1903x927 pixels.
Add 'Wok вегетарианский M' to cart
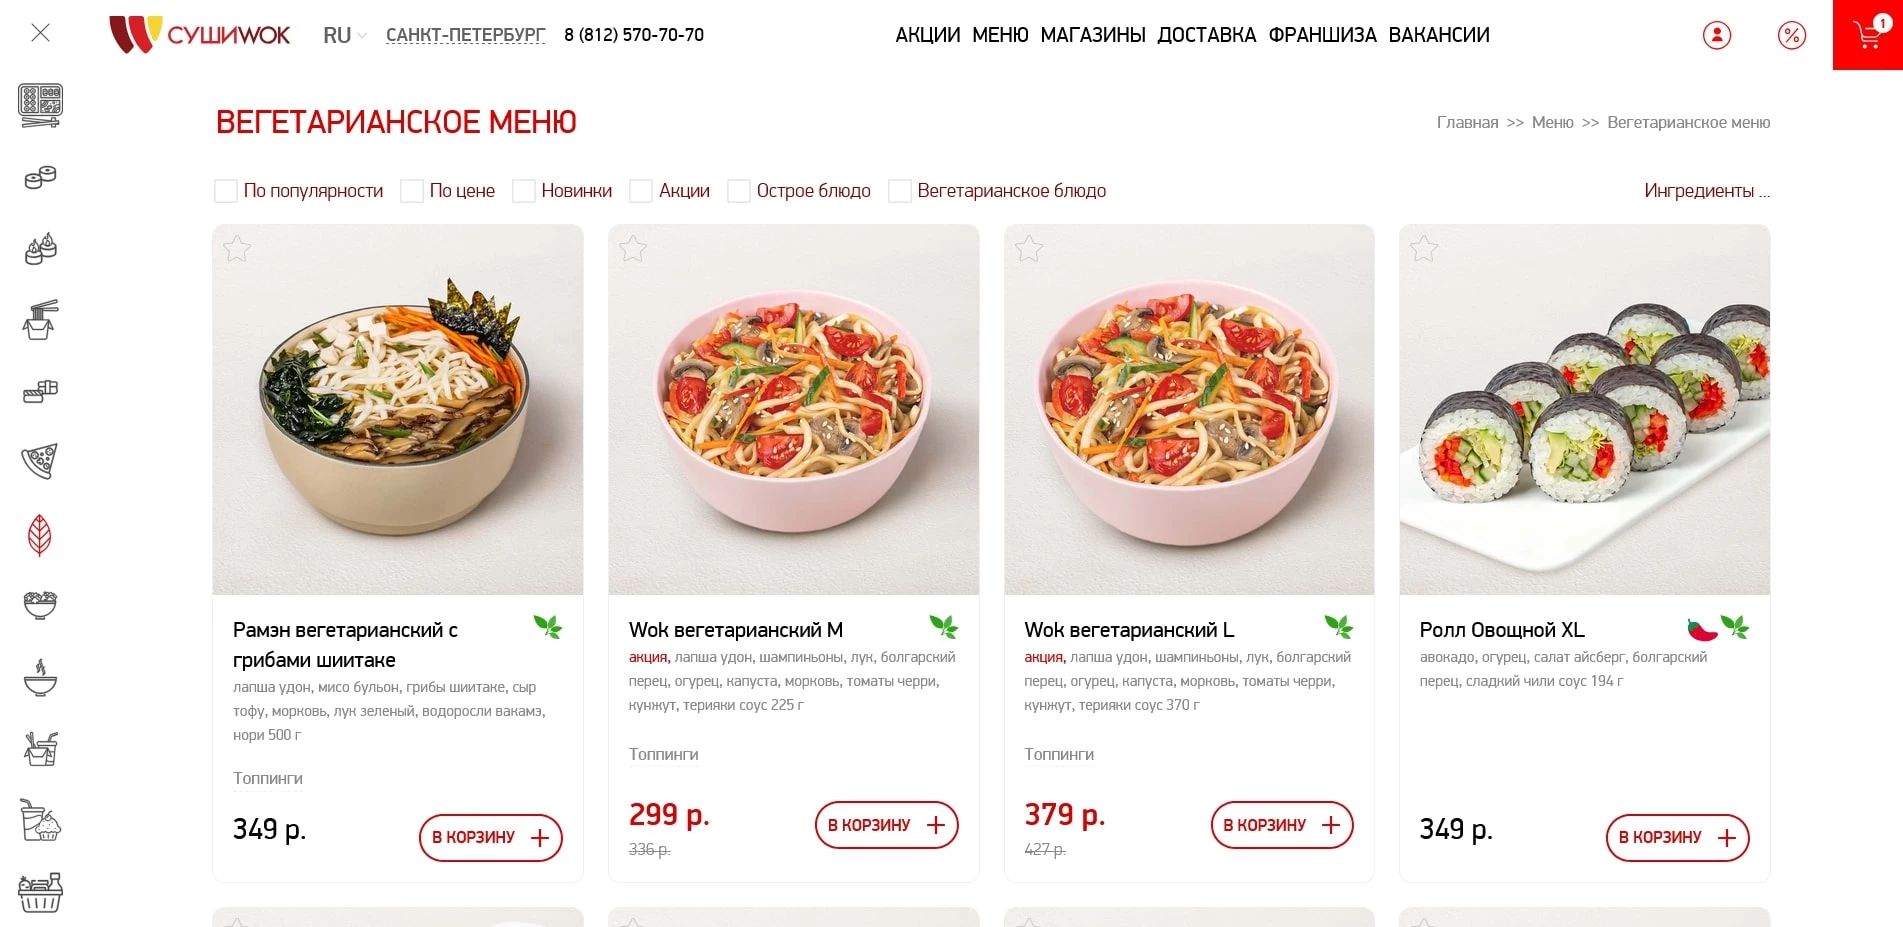click(x=886, y=825)
